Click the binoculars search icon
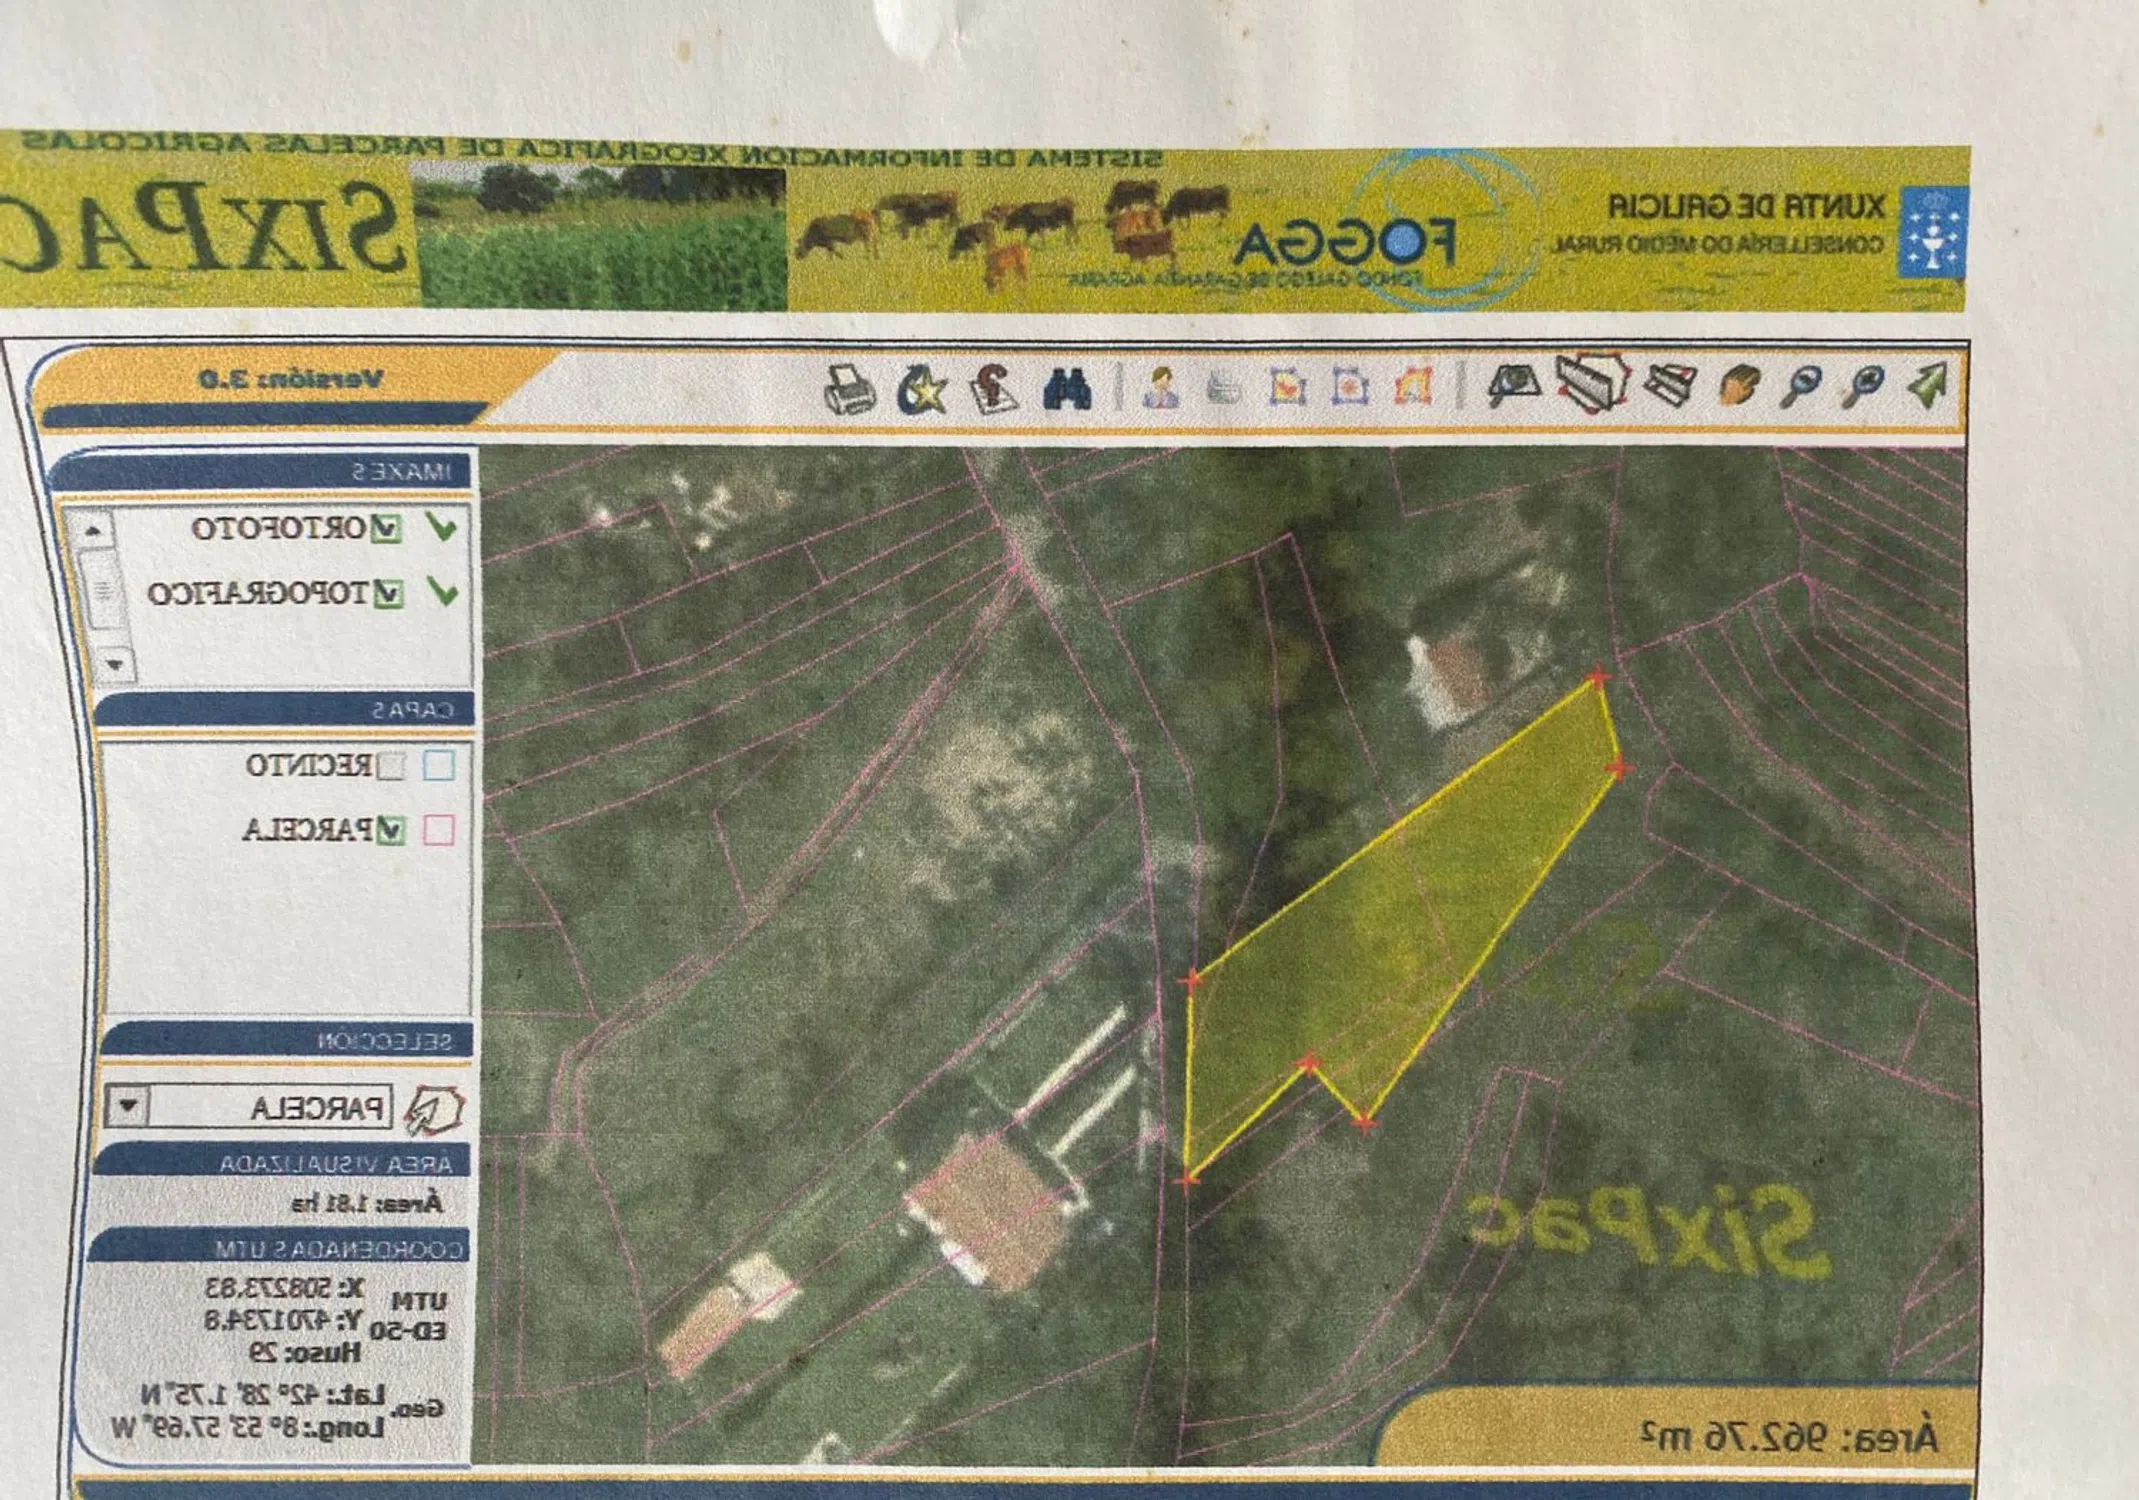This screenshot has width=2139, height=1500. pyautogui.click(x=1066, y=389)
